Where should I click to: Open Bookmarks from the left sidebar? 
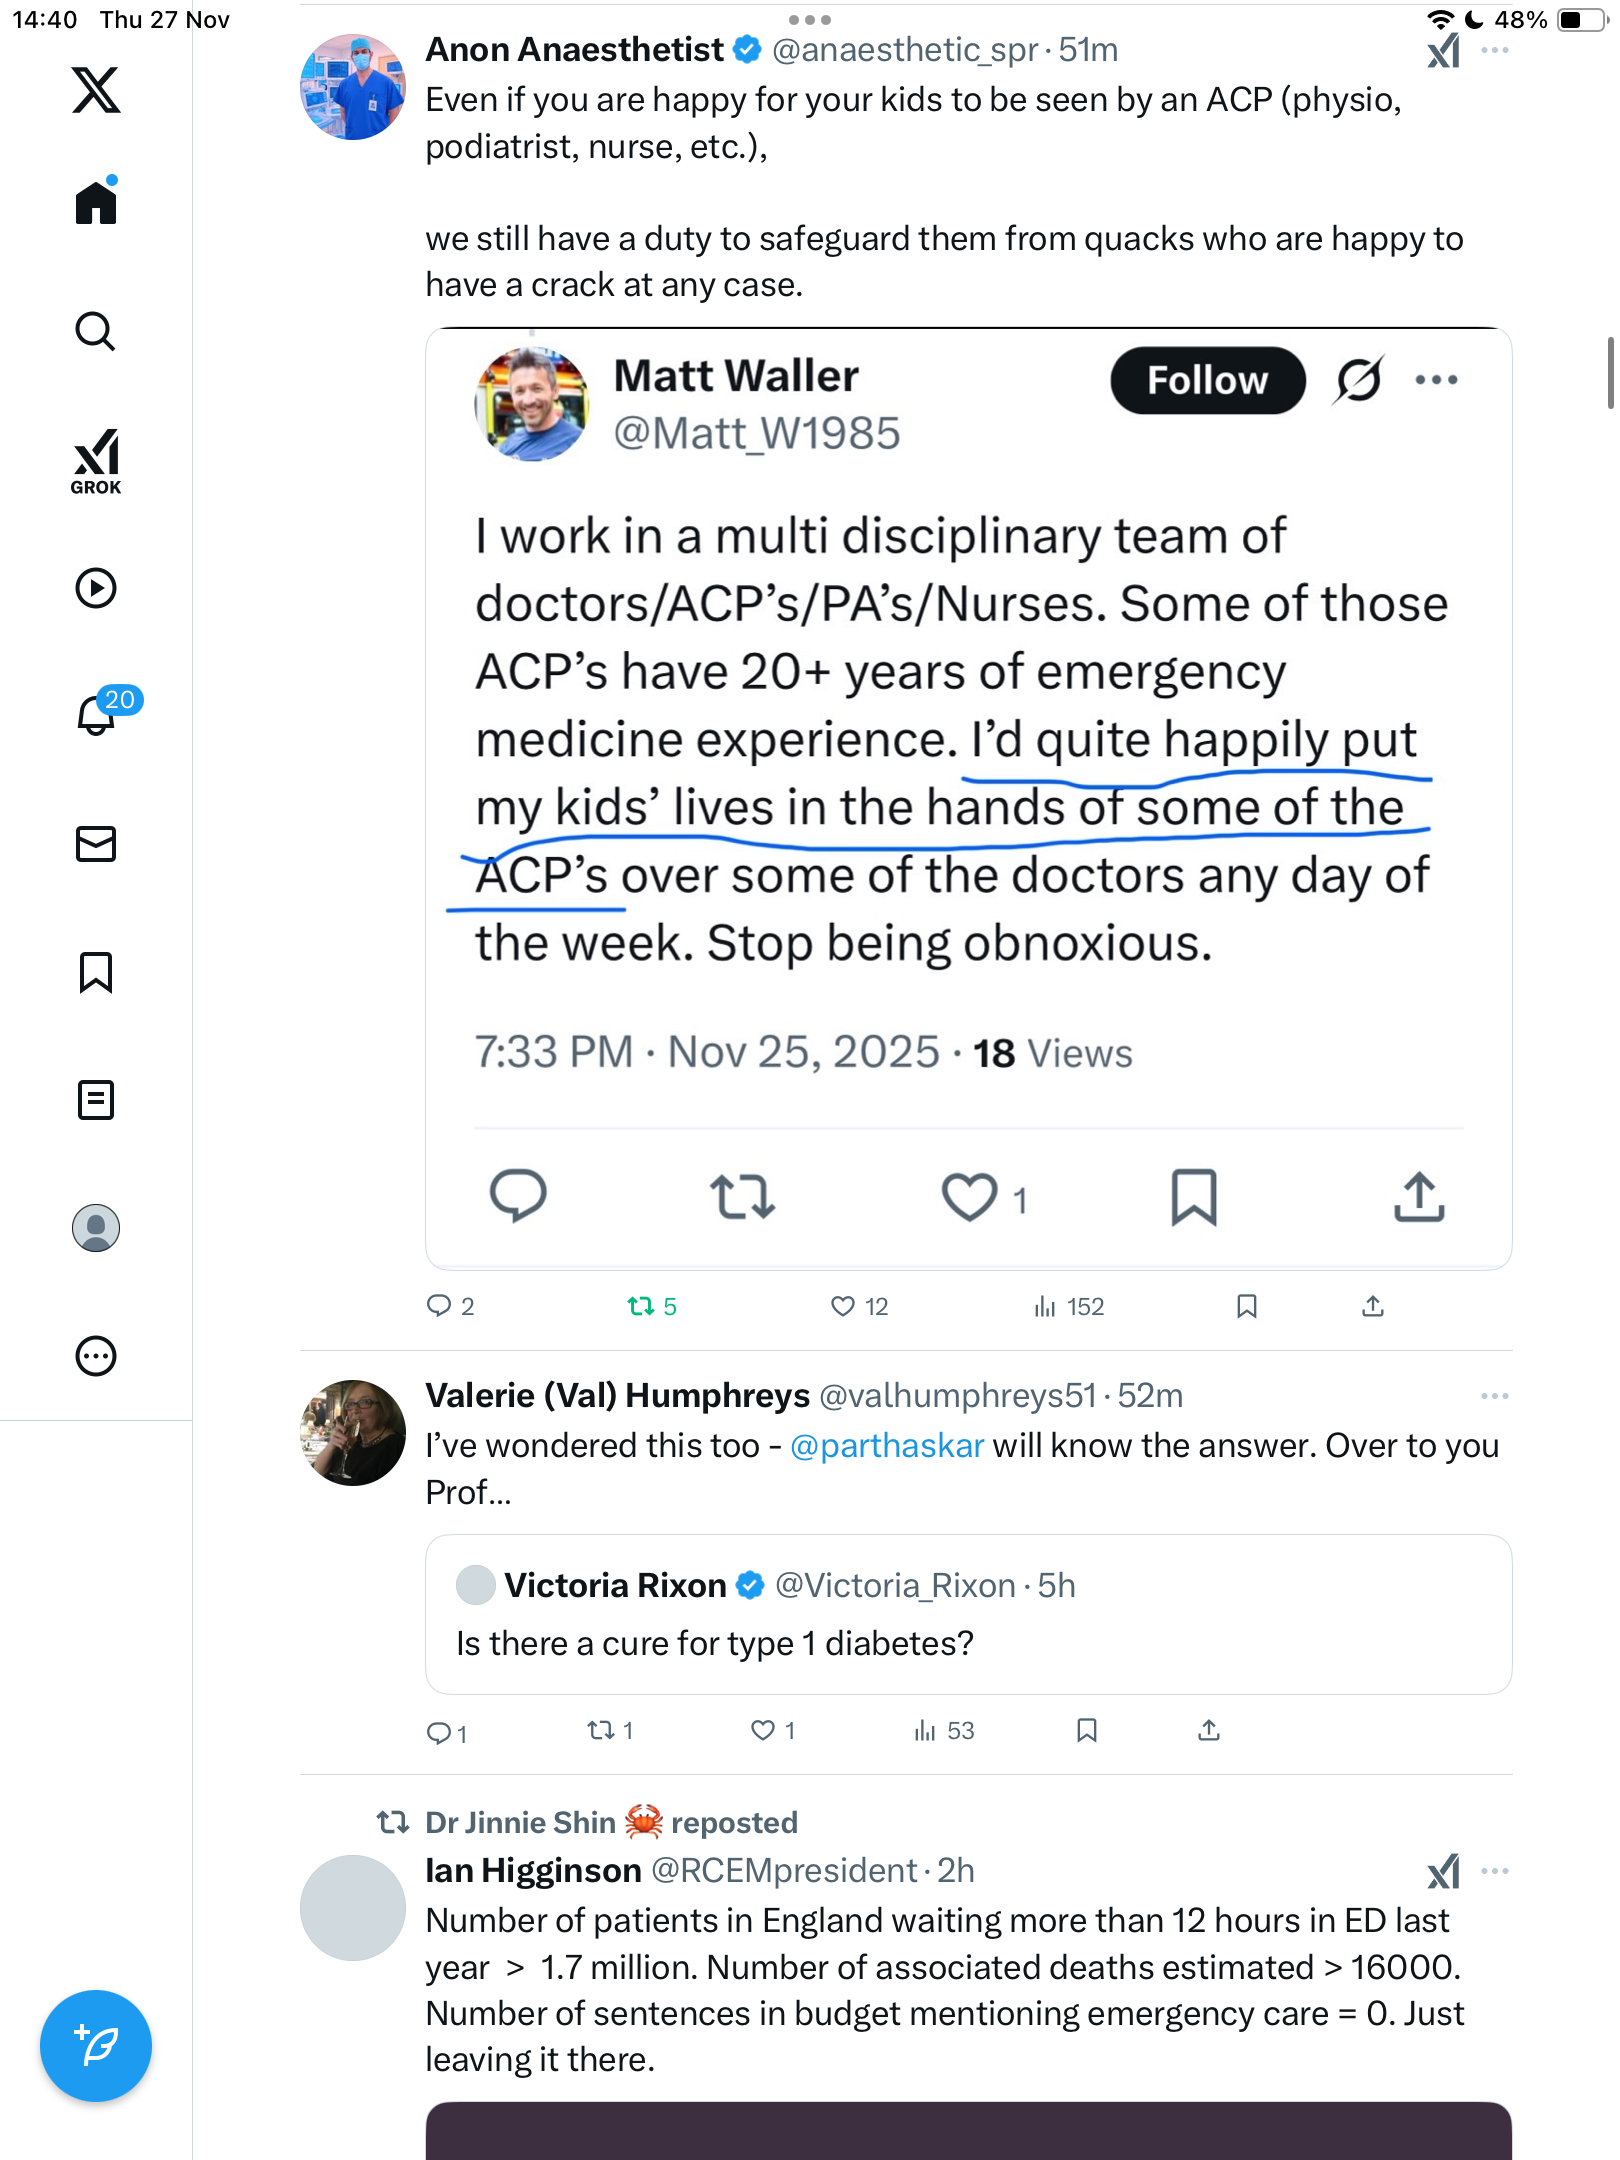pyautogui.click(x=96, y=972)
